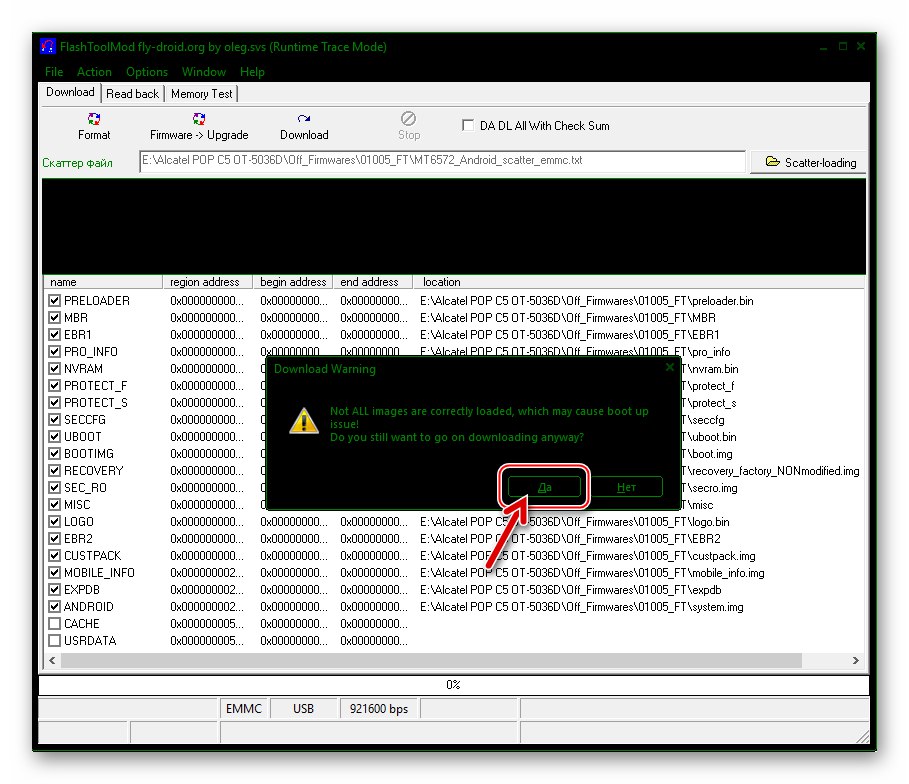Open the Help menu
This screenshot has width=909, height=784.
[x=252, y=72]
